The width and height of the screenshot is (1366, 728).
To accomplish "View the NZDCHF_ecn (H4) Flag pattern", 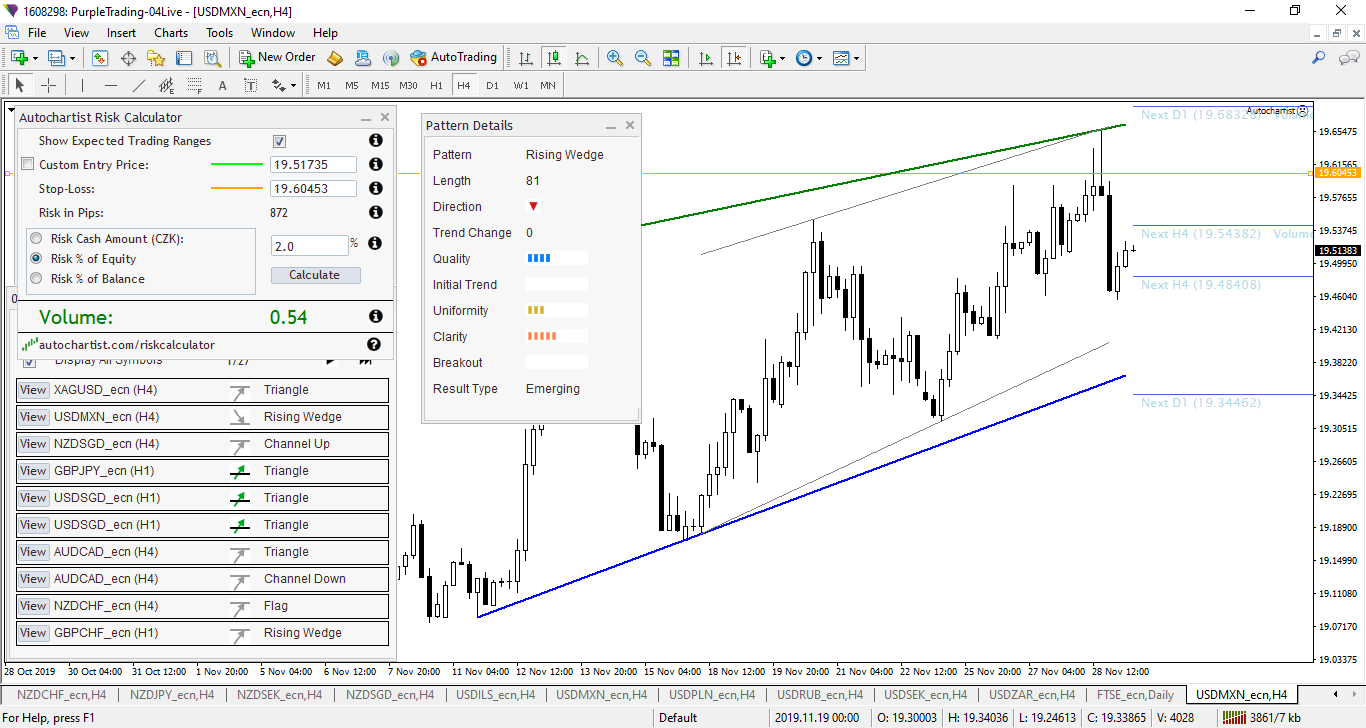I will coord(33,606).
